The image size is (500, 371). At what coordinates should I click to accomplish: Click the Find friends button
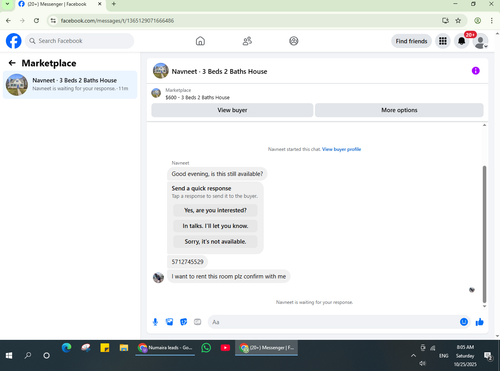point(411,41)
